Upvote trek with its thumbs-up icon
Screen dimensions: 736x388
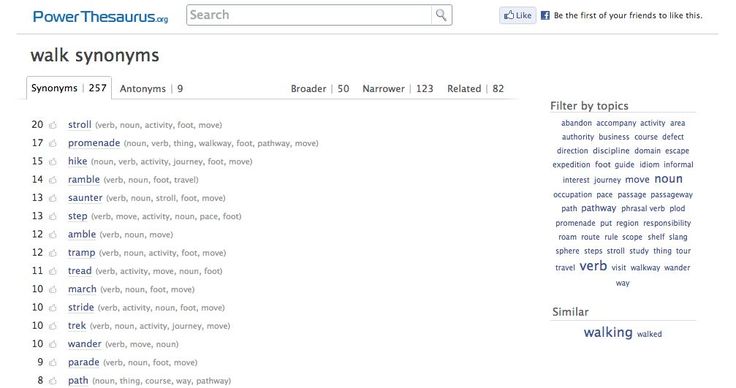[x=53, y=327]
